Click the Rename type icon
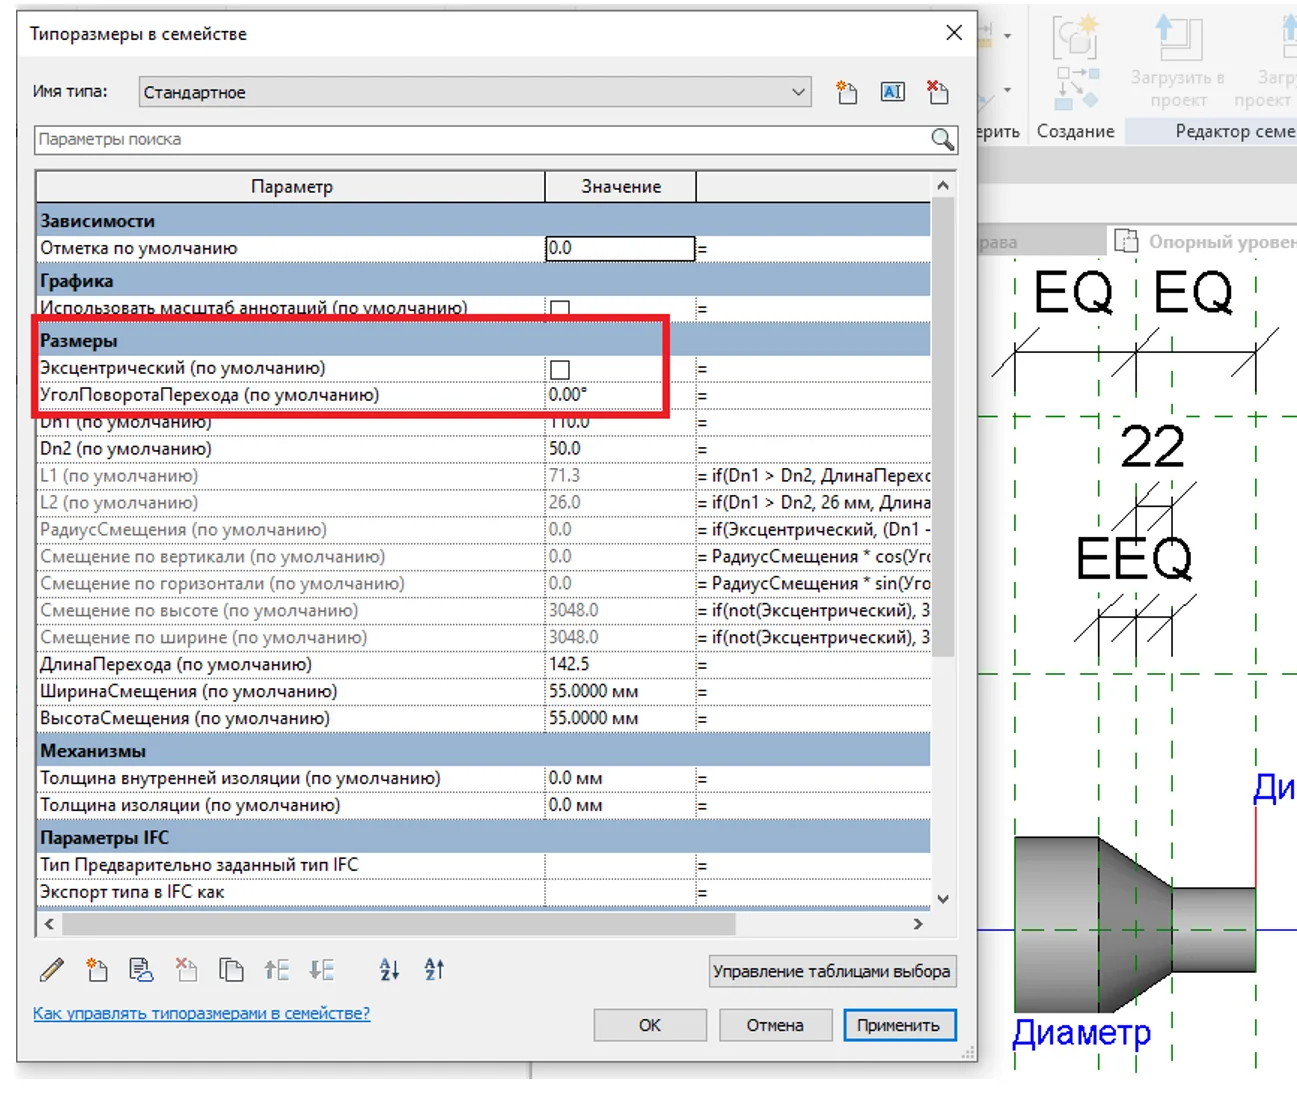This screenshot has width=1297, height=1093. [x=892, y=93]
